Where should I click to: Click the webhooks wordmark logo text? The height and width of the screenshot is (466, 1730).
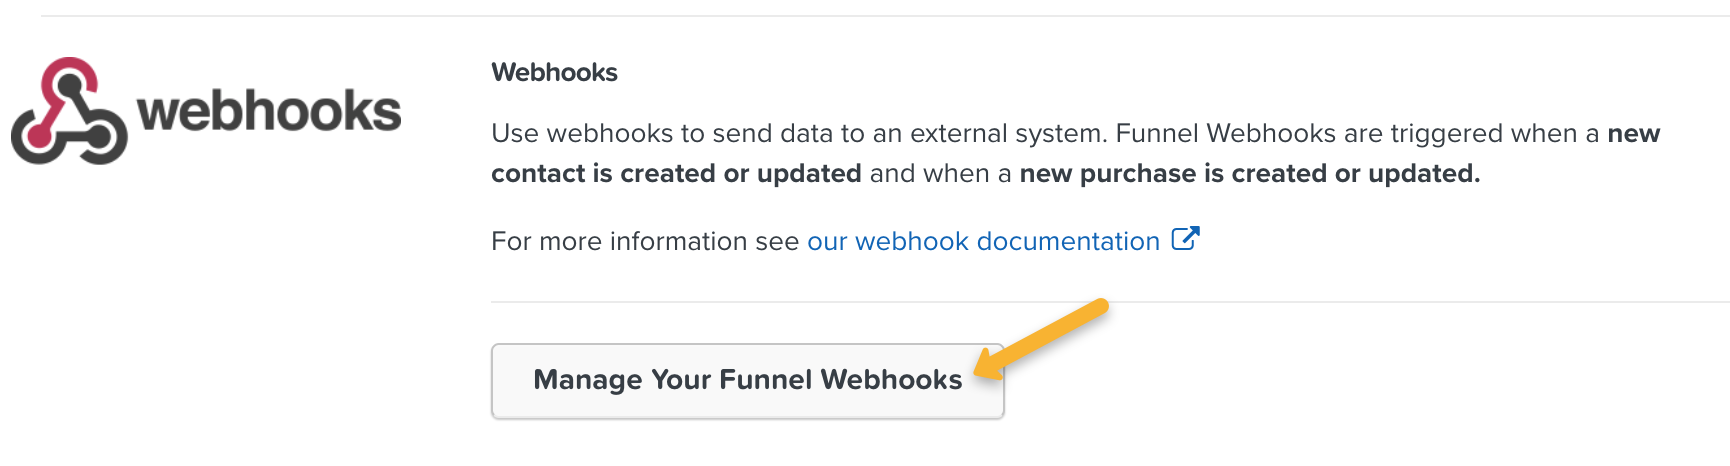[269, 111]
